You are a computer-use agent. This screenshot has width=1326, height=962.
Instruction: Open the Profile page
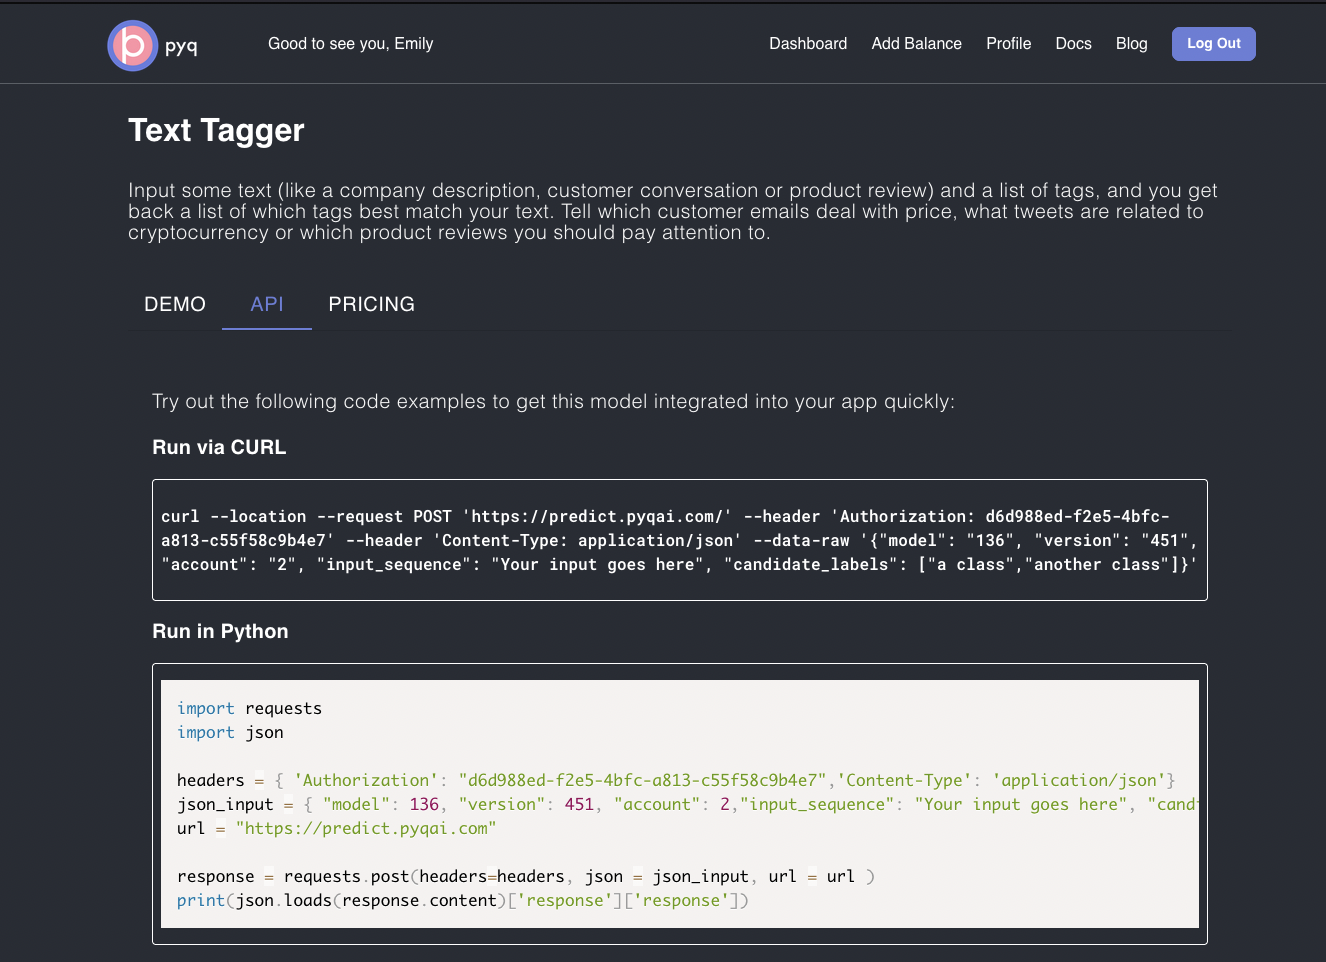(1008, 44)
